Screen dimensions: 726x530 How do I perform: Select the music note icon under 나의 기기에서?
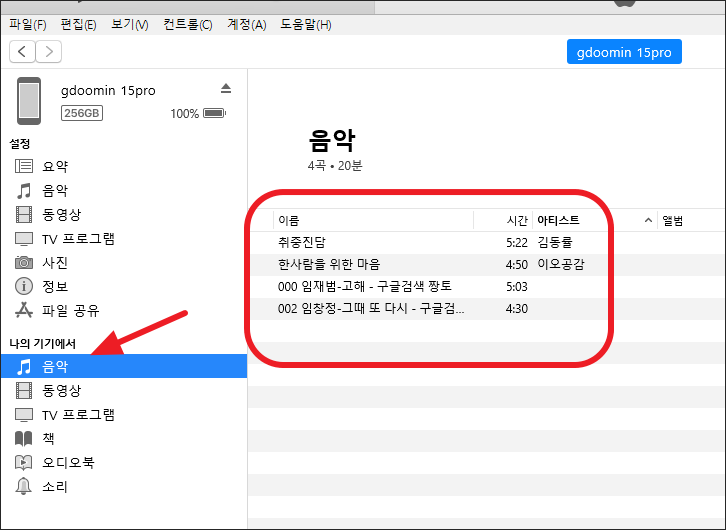click(24, 367)
